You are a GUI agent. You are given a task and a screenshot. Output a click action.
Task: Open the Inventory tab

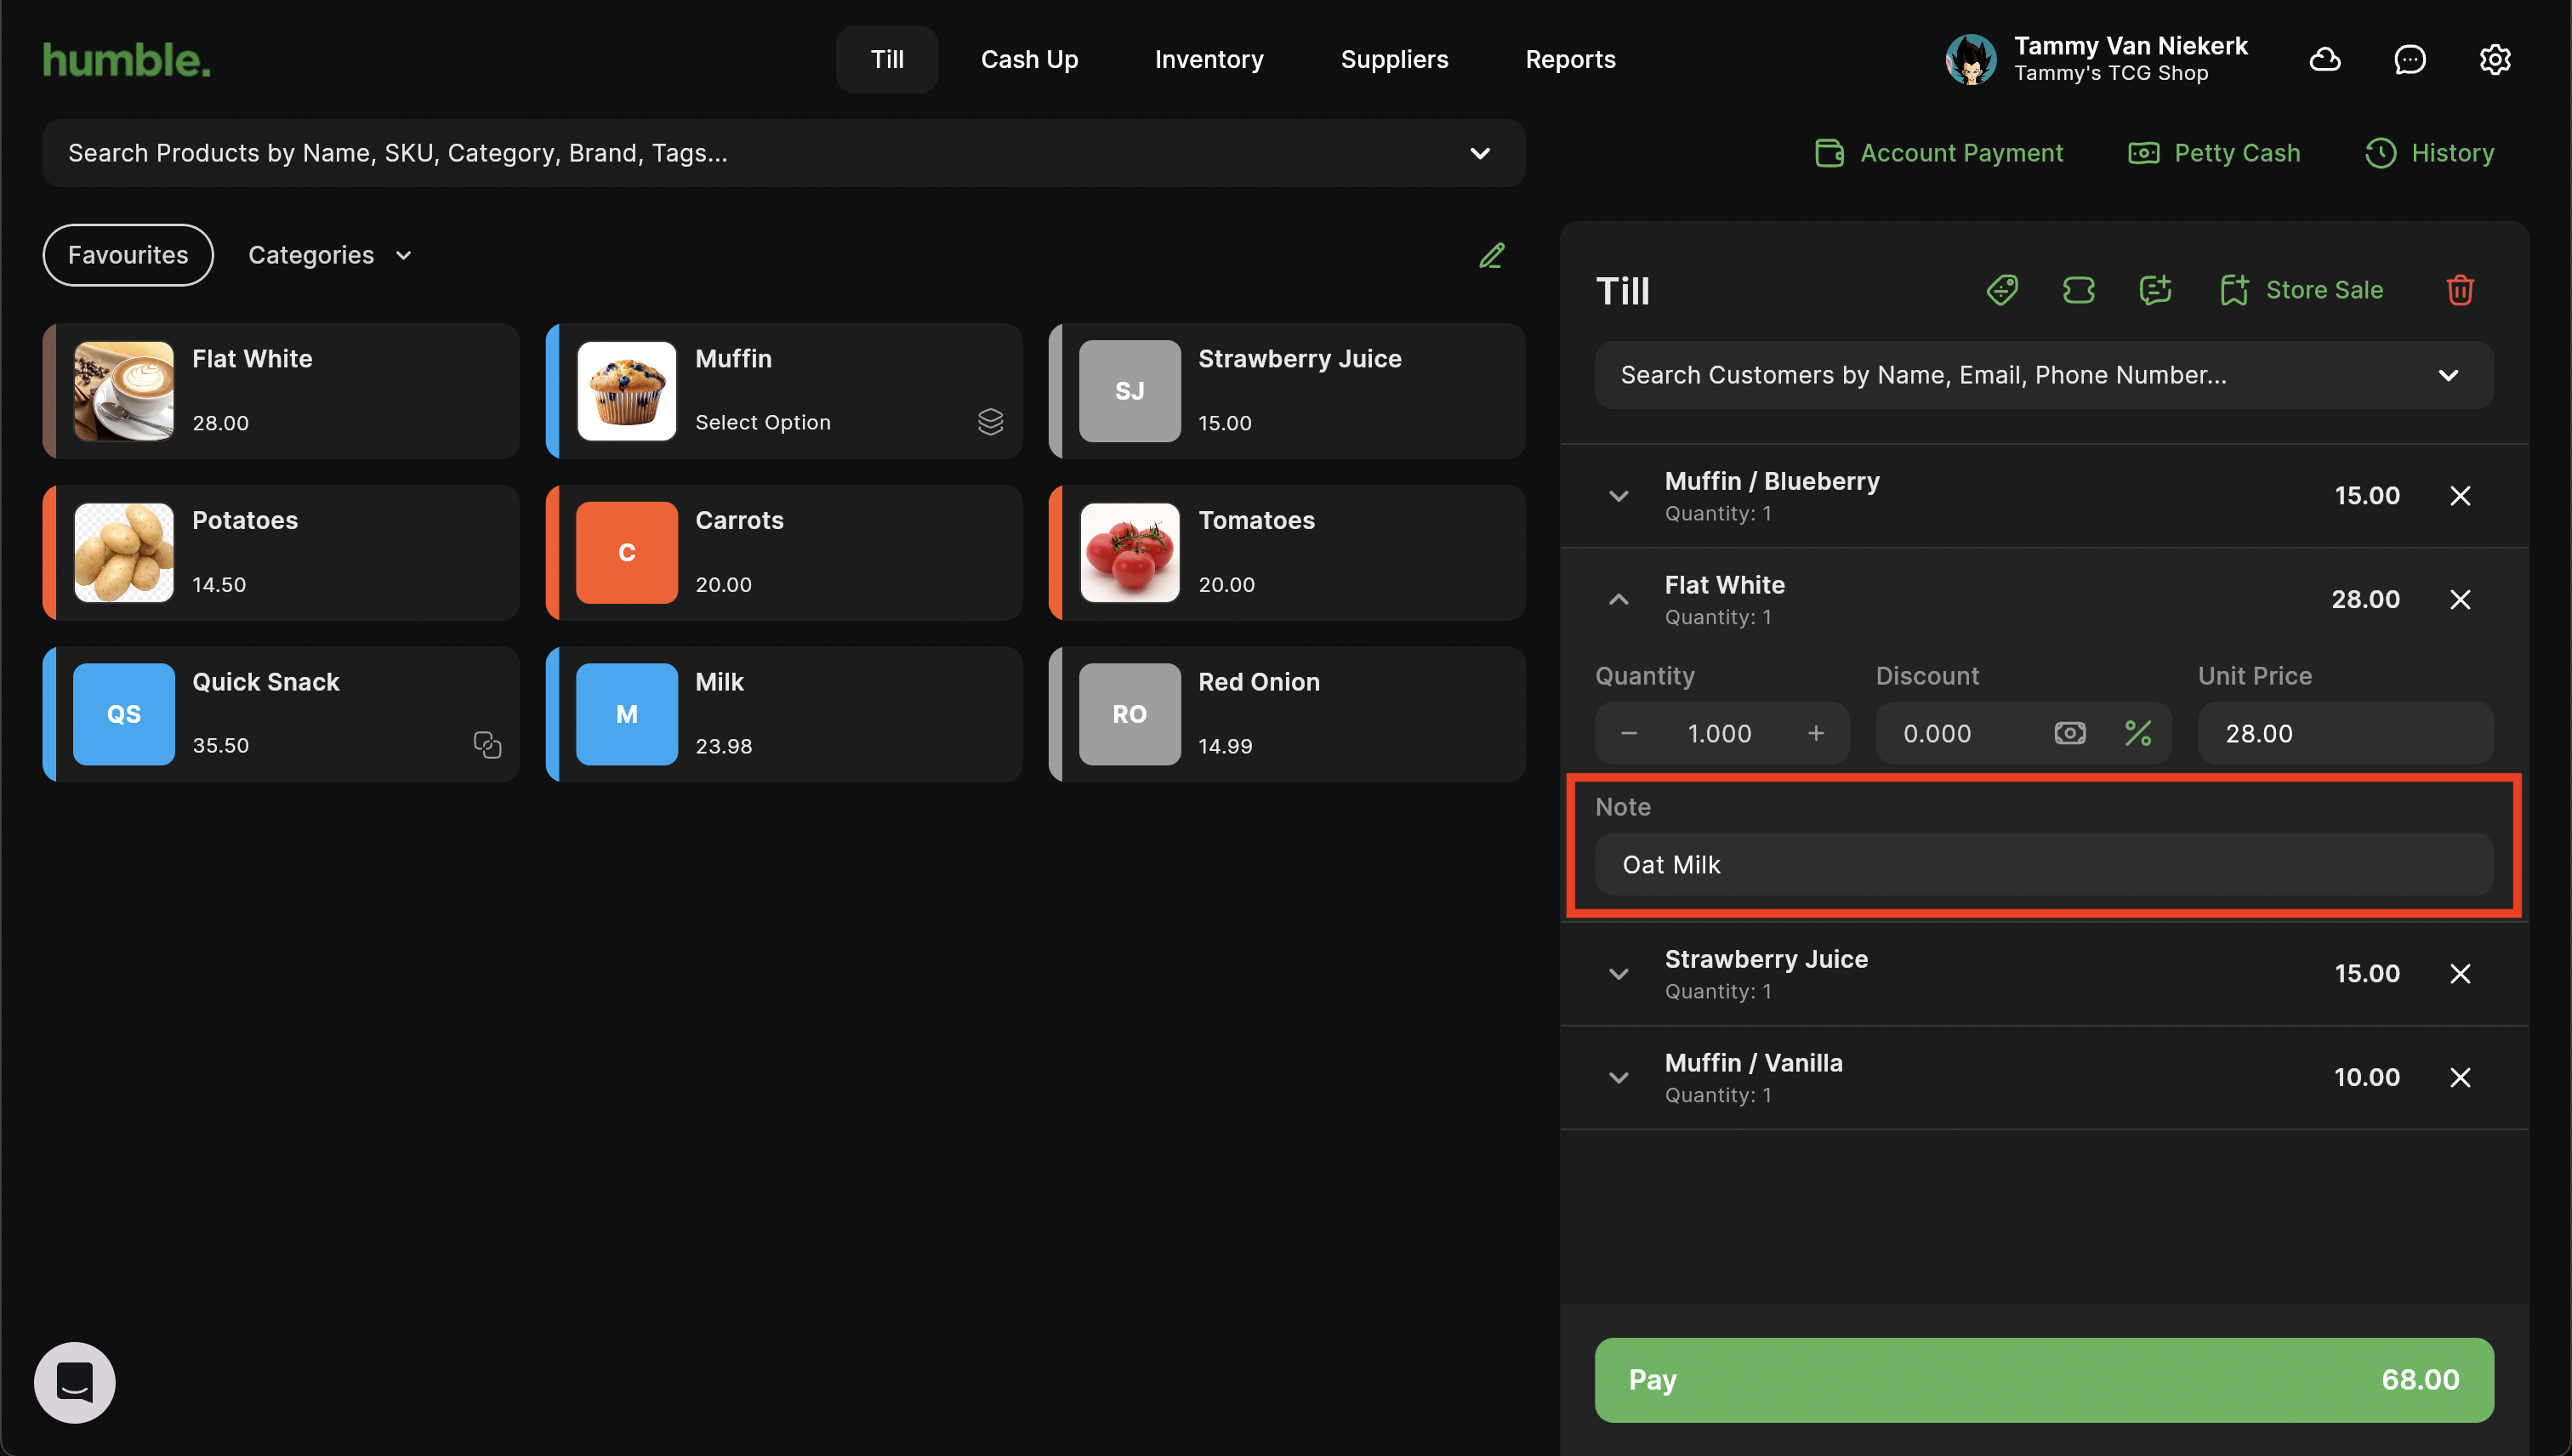tap(1208, 60)
